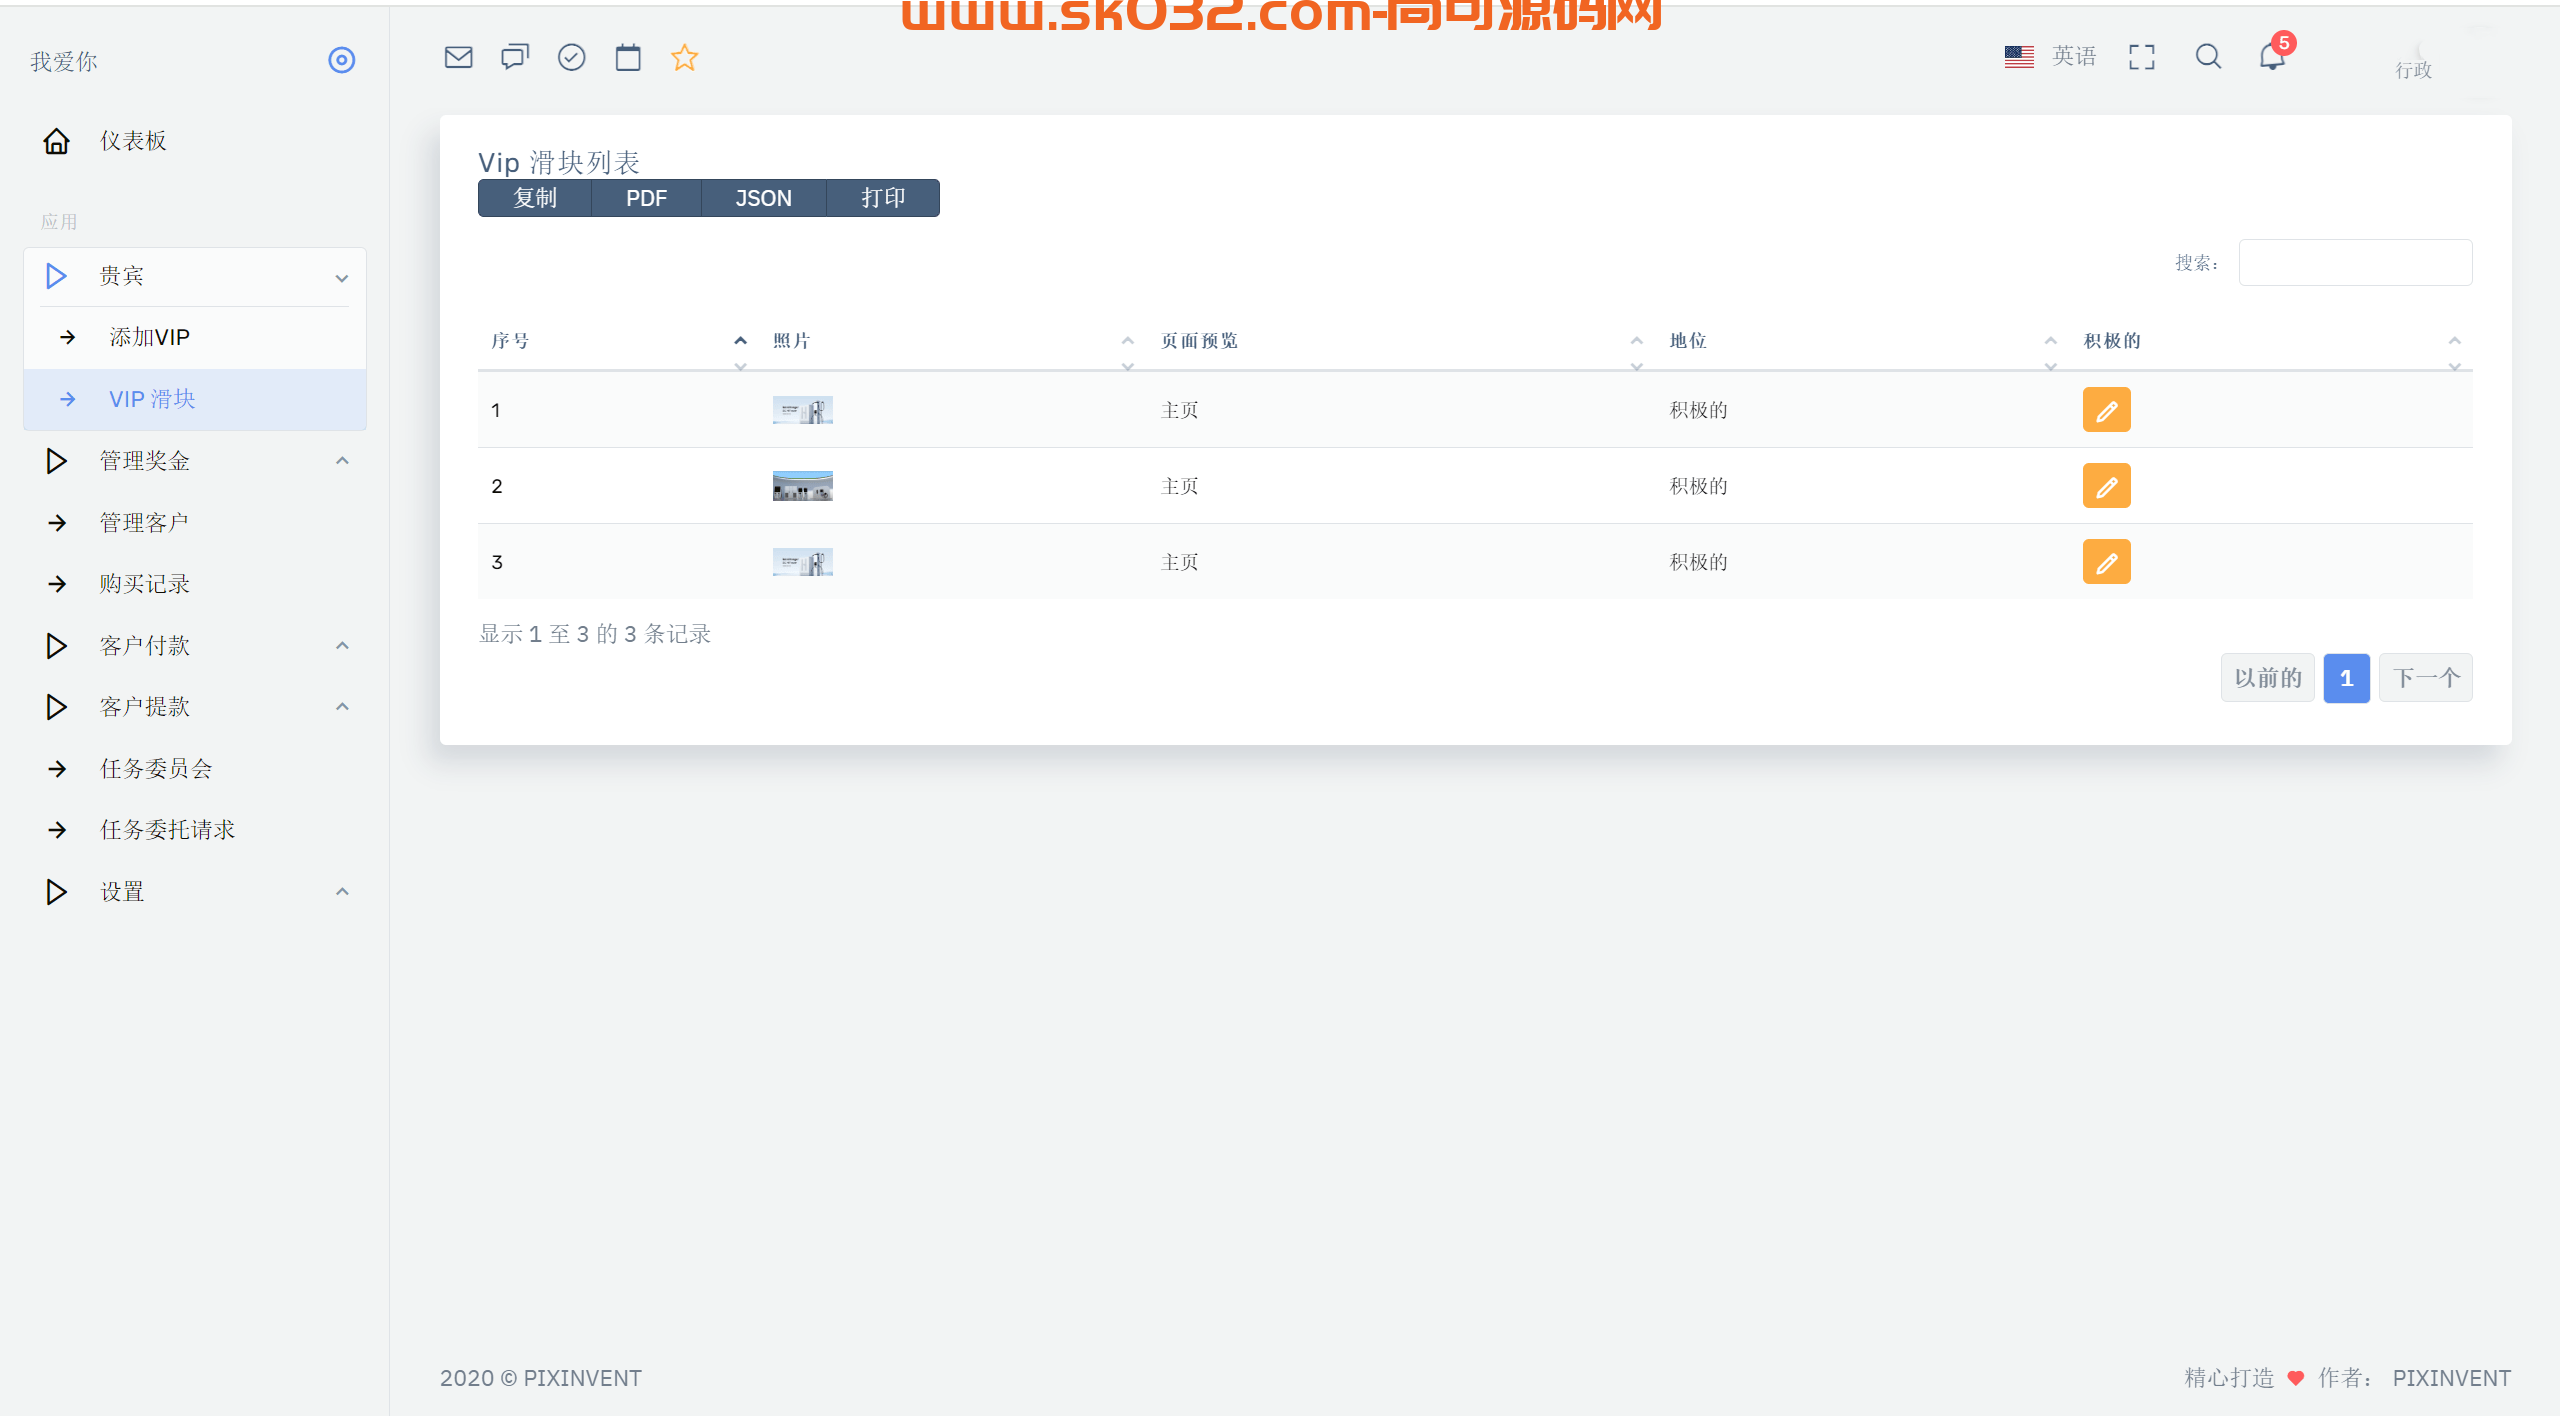The image size is (2560, 1416).
Task: Click the 我爱你 brand title
Action: (64, 62)
